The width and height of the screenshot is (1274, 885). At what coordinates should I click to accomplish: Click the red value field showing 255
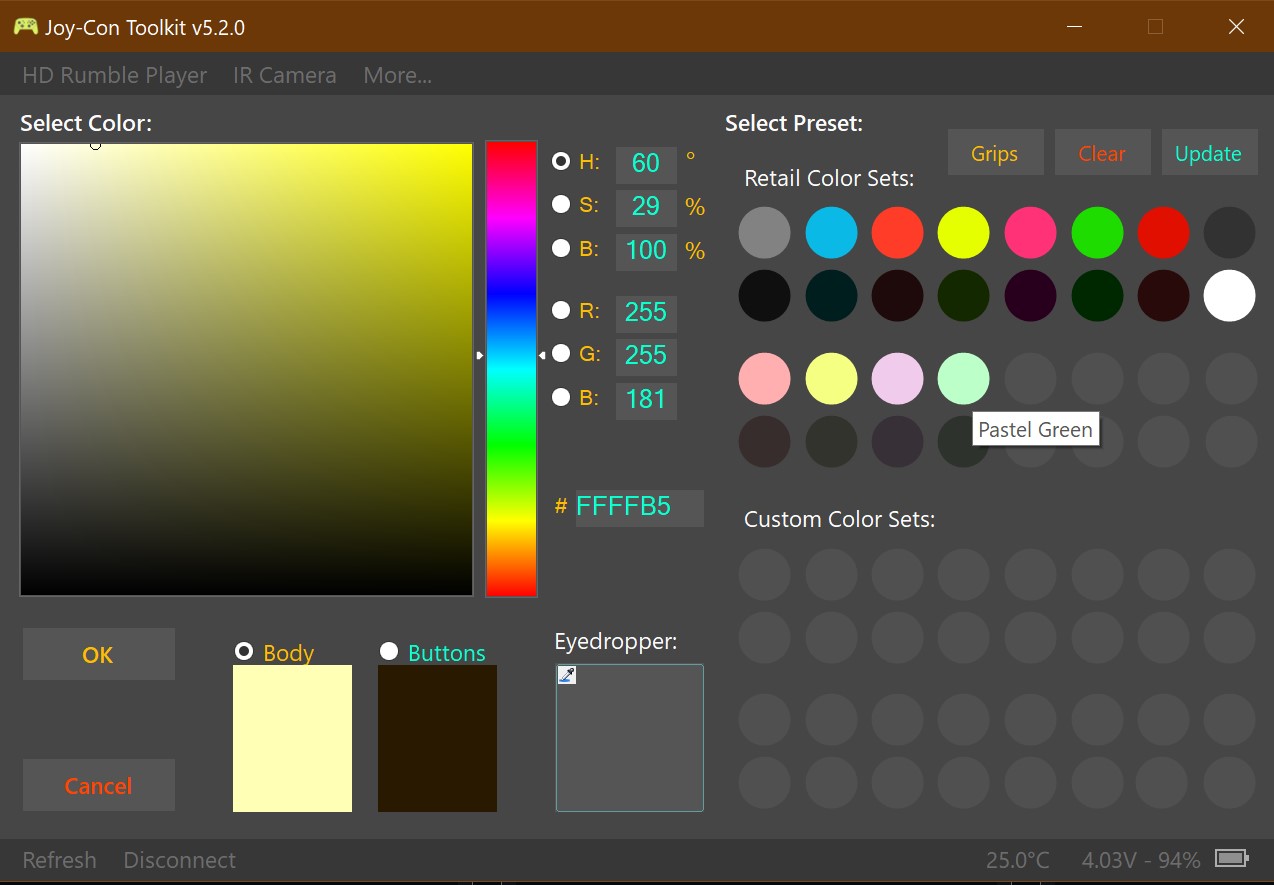point(646,313)
